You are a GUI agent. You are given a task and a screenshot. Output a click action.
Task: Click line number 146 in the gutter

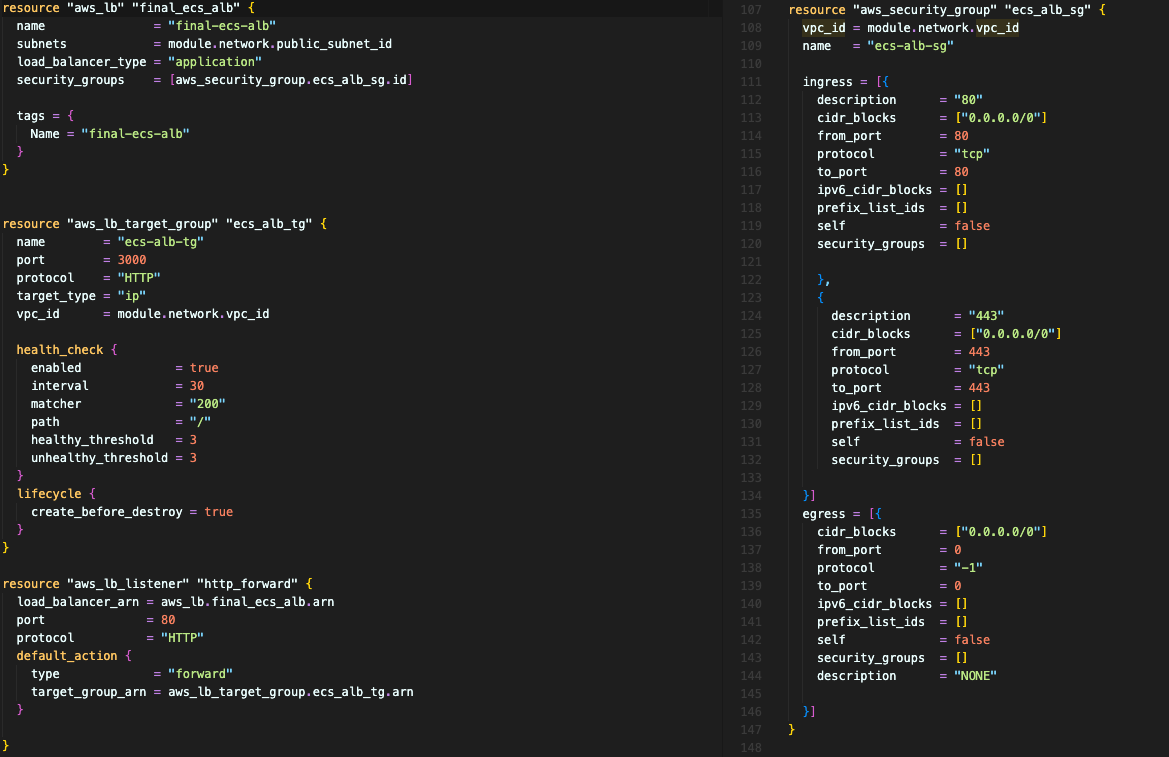(x=751, y=712)
